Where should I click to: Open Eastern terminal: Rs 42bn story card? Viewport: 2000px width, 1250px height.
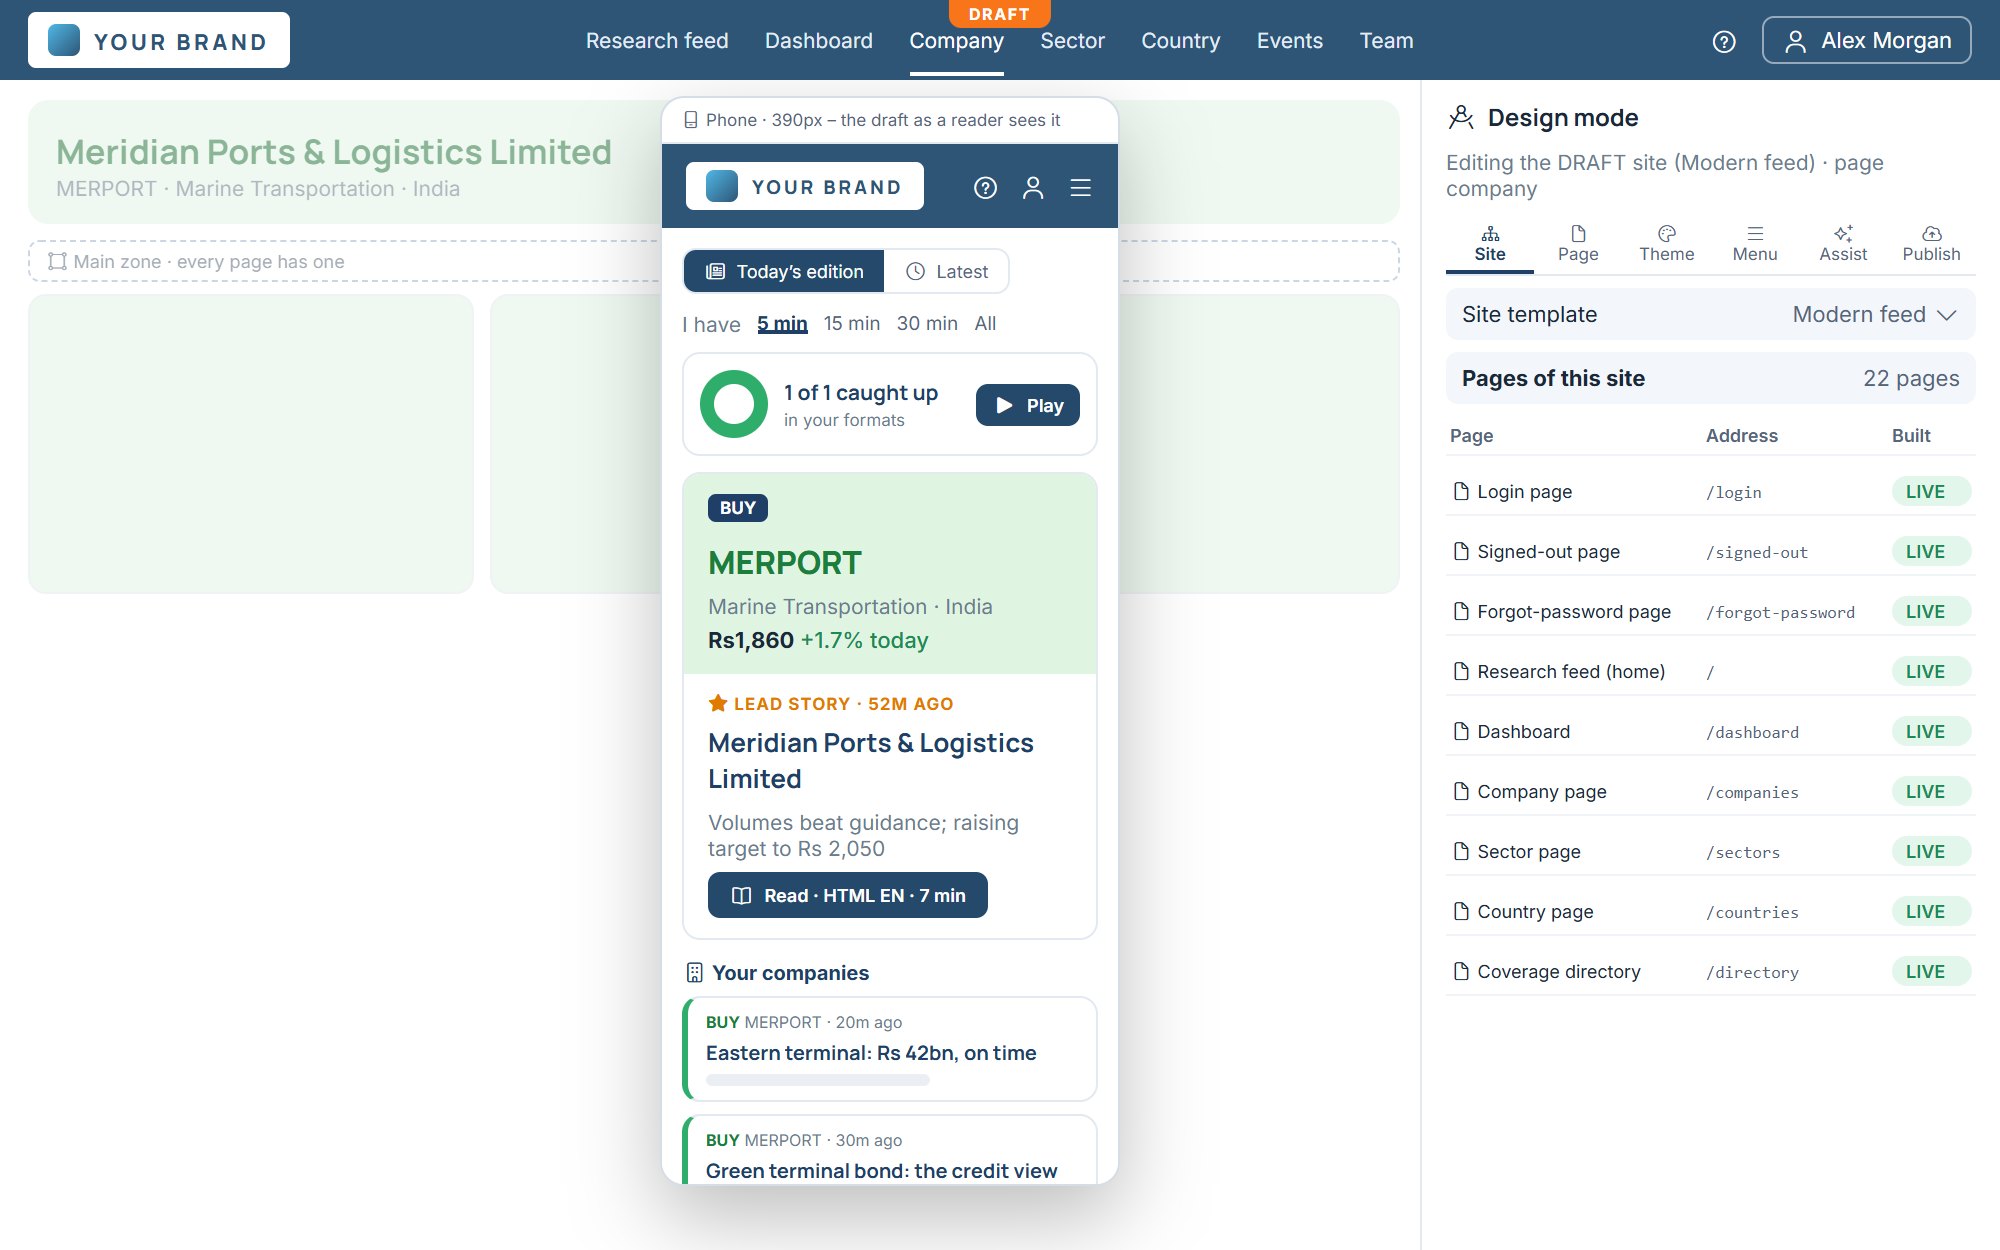tap(890, 1049)
